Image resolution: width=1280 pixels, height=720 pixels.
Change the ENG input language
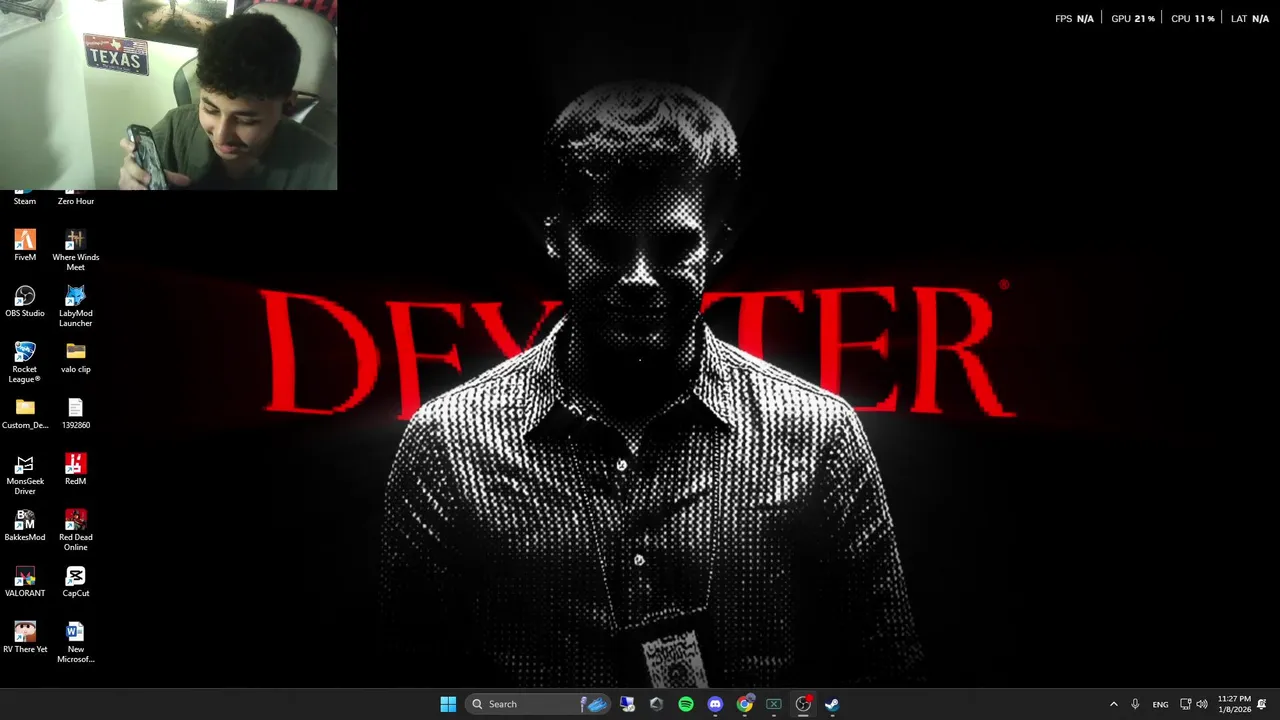pos(1160,704)
